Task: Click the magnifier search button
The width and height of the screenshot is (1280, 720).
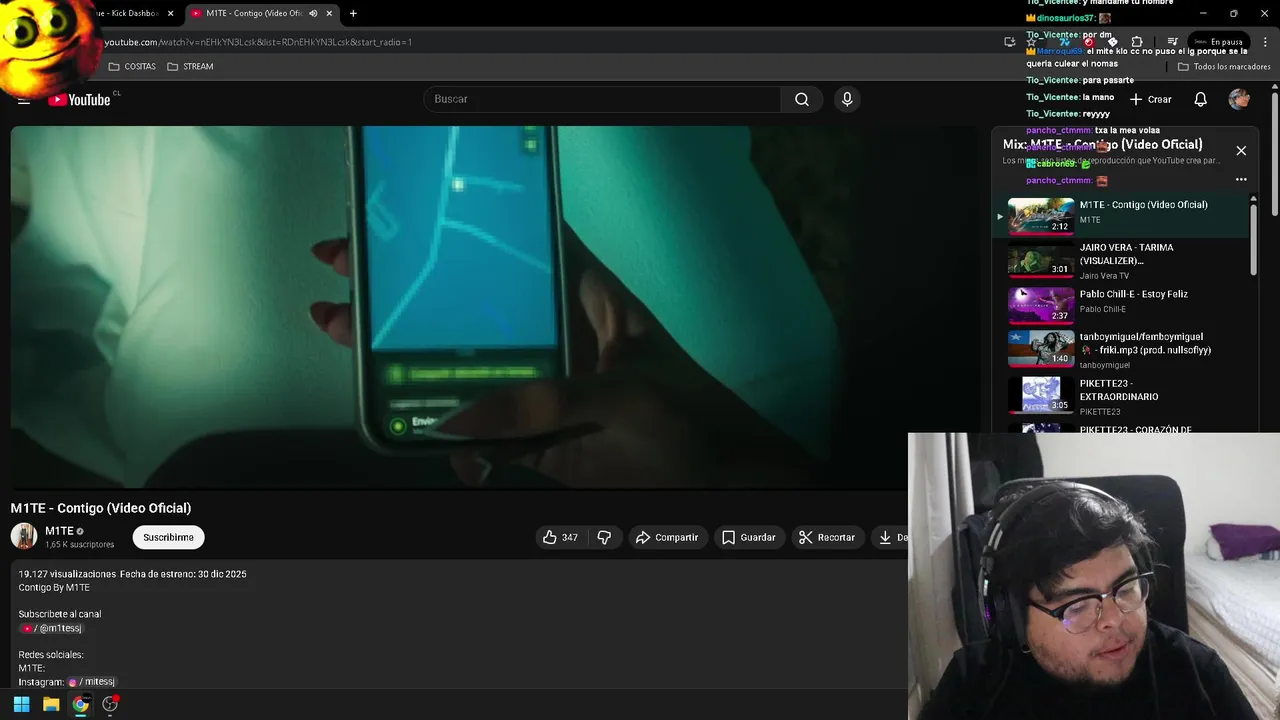Action: coord(802,99)
